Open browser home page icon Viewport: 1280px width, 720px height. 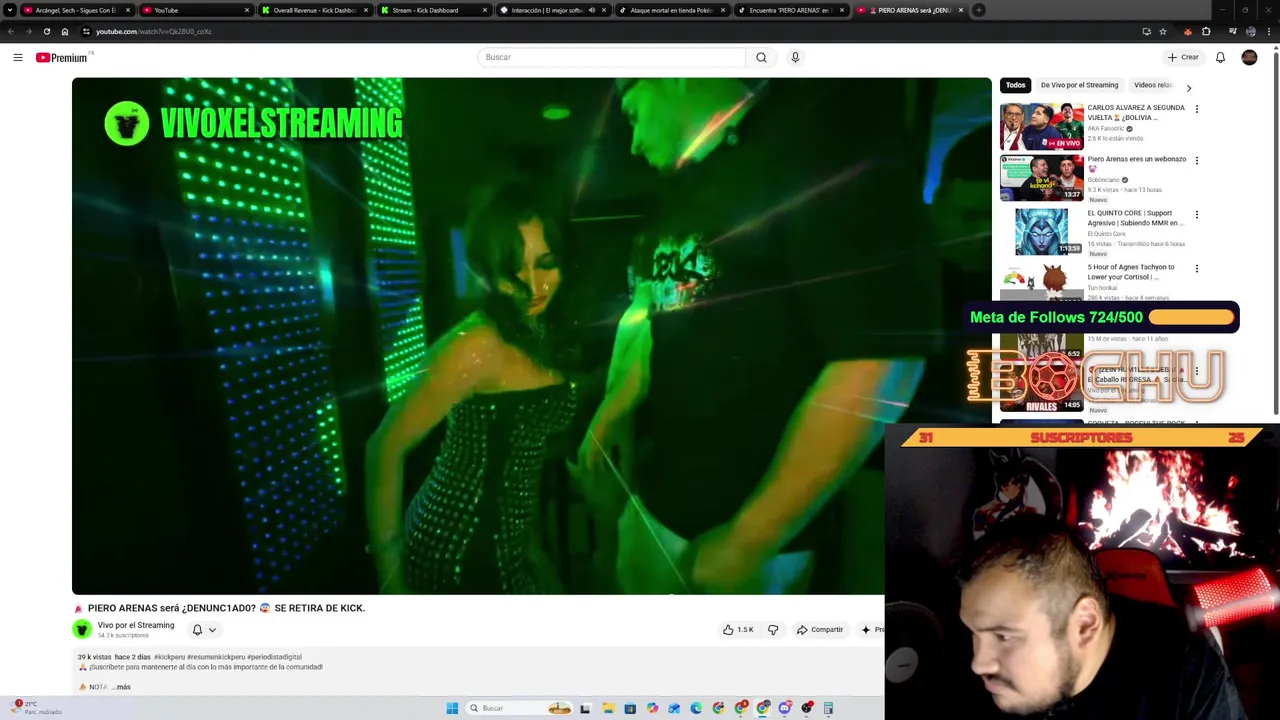65,31
